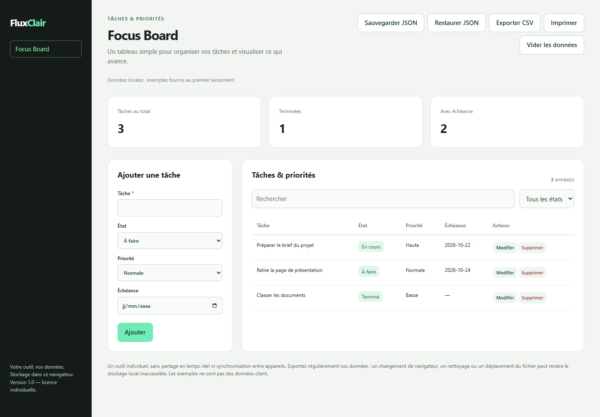This screenshot has width=600, height=417.
Task: Click the Sauvegarder JSON button
Action: pos(391,23)
